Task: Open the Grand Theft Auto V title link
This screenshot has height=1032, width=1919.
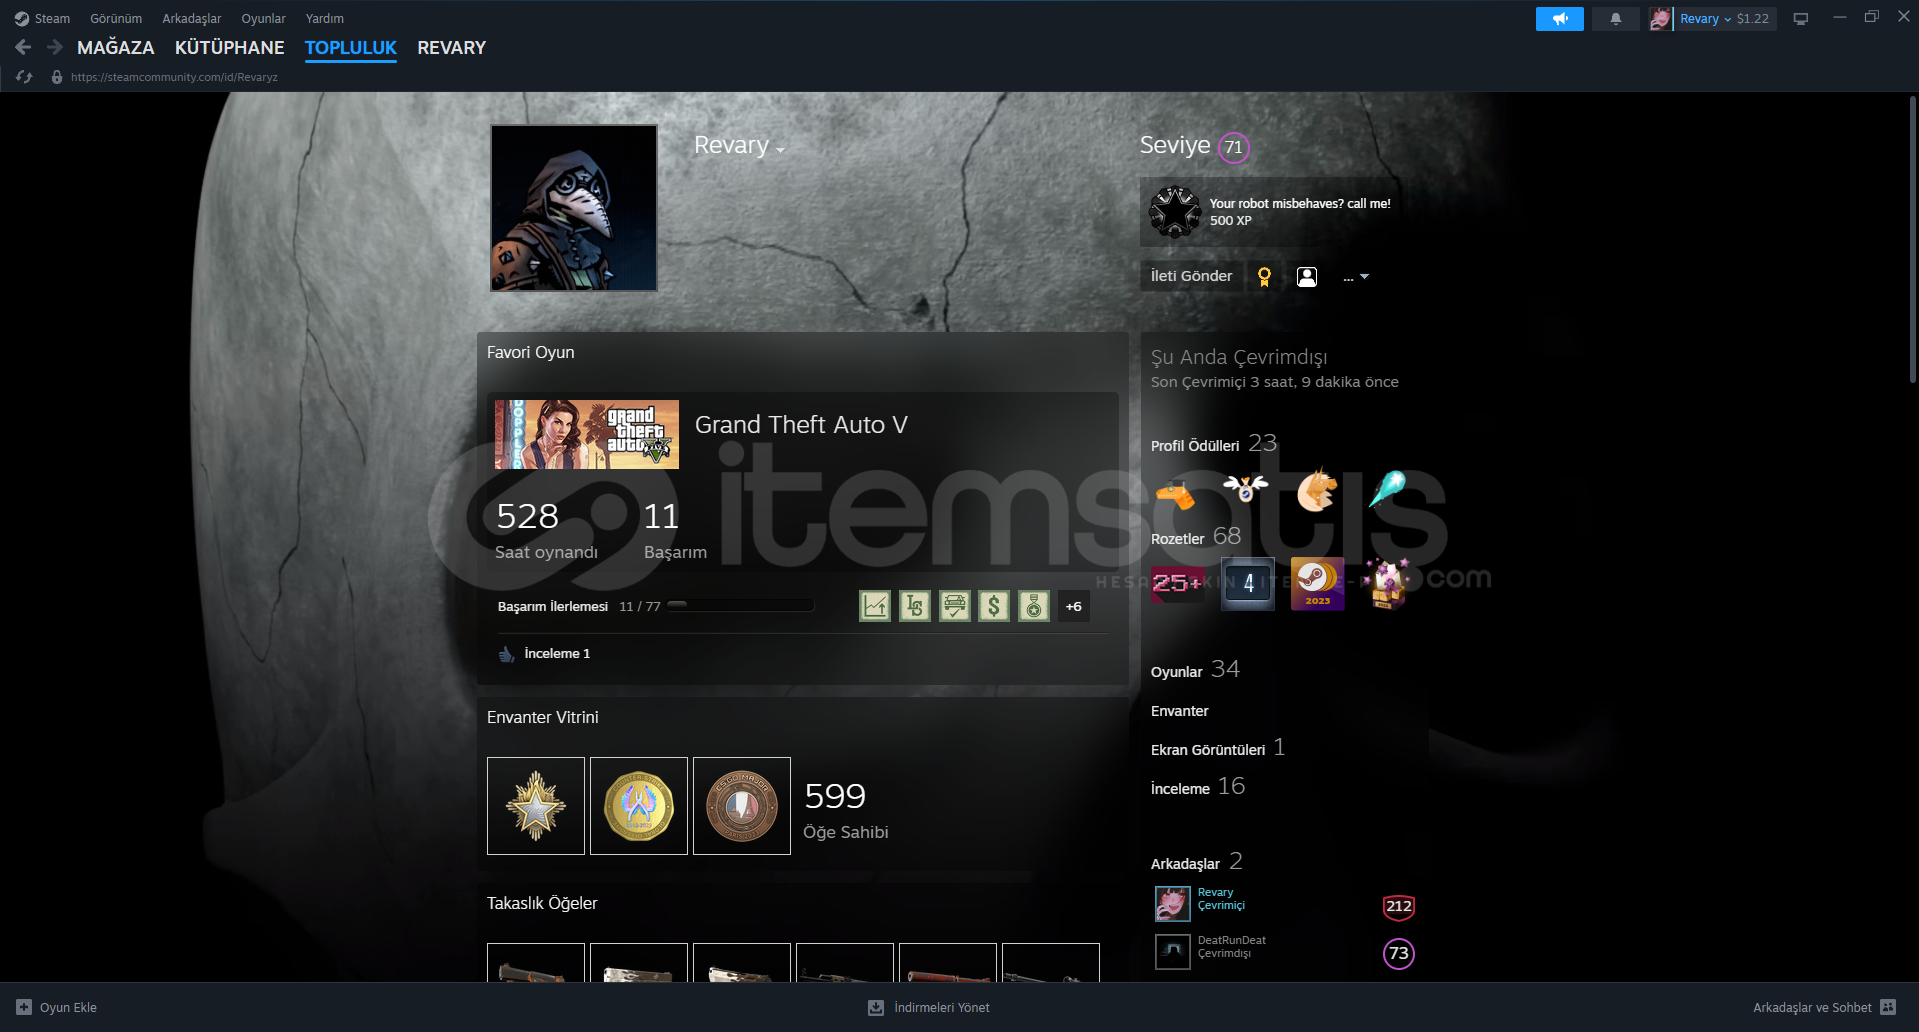Action: [x=801, y=425]
